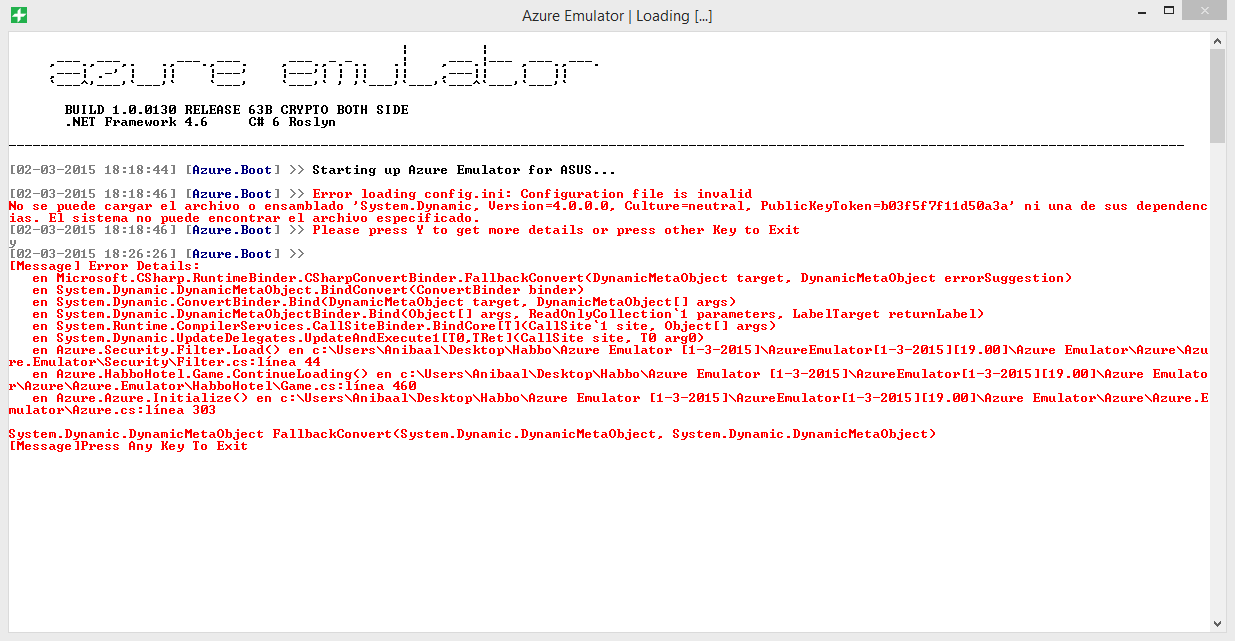Click 'Azure.HabboHotel.Game.ContinueLoading()' stack trace line

607,380
